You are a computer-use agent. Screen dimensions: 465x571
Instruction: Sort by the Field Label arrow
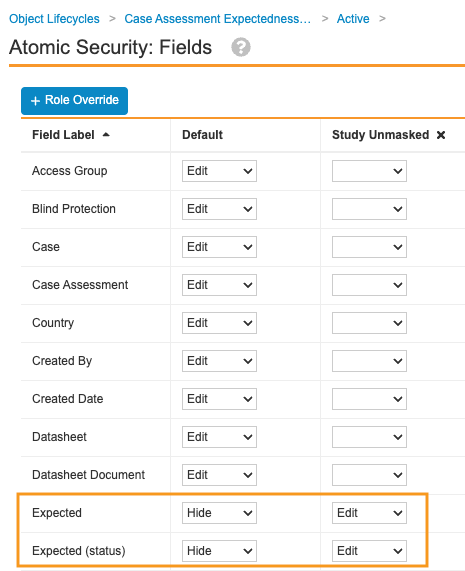tap(106, 135)
